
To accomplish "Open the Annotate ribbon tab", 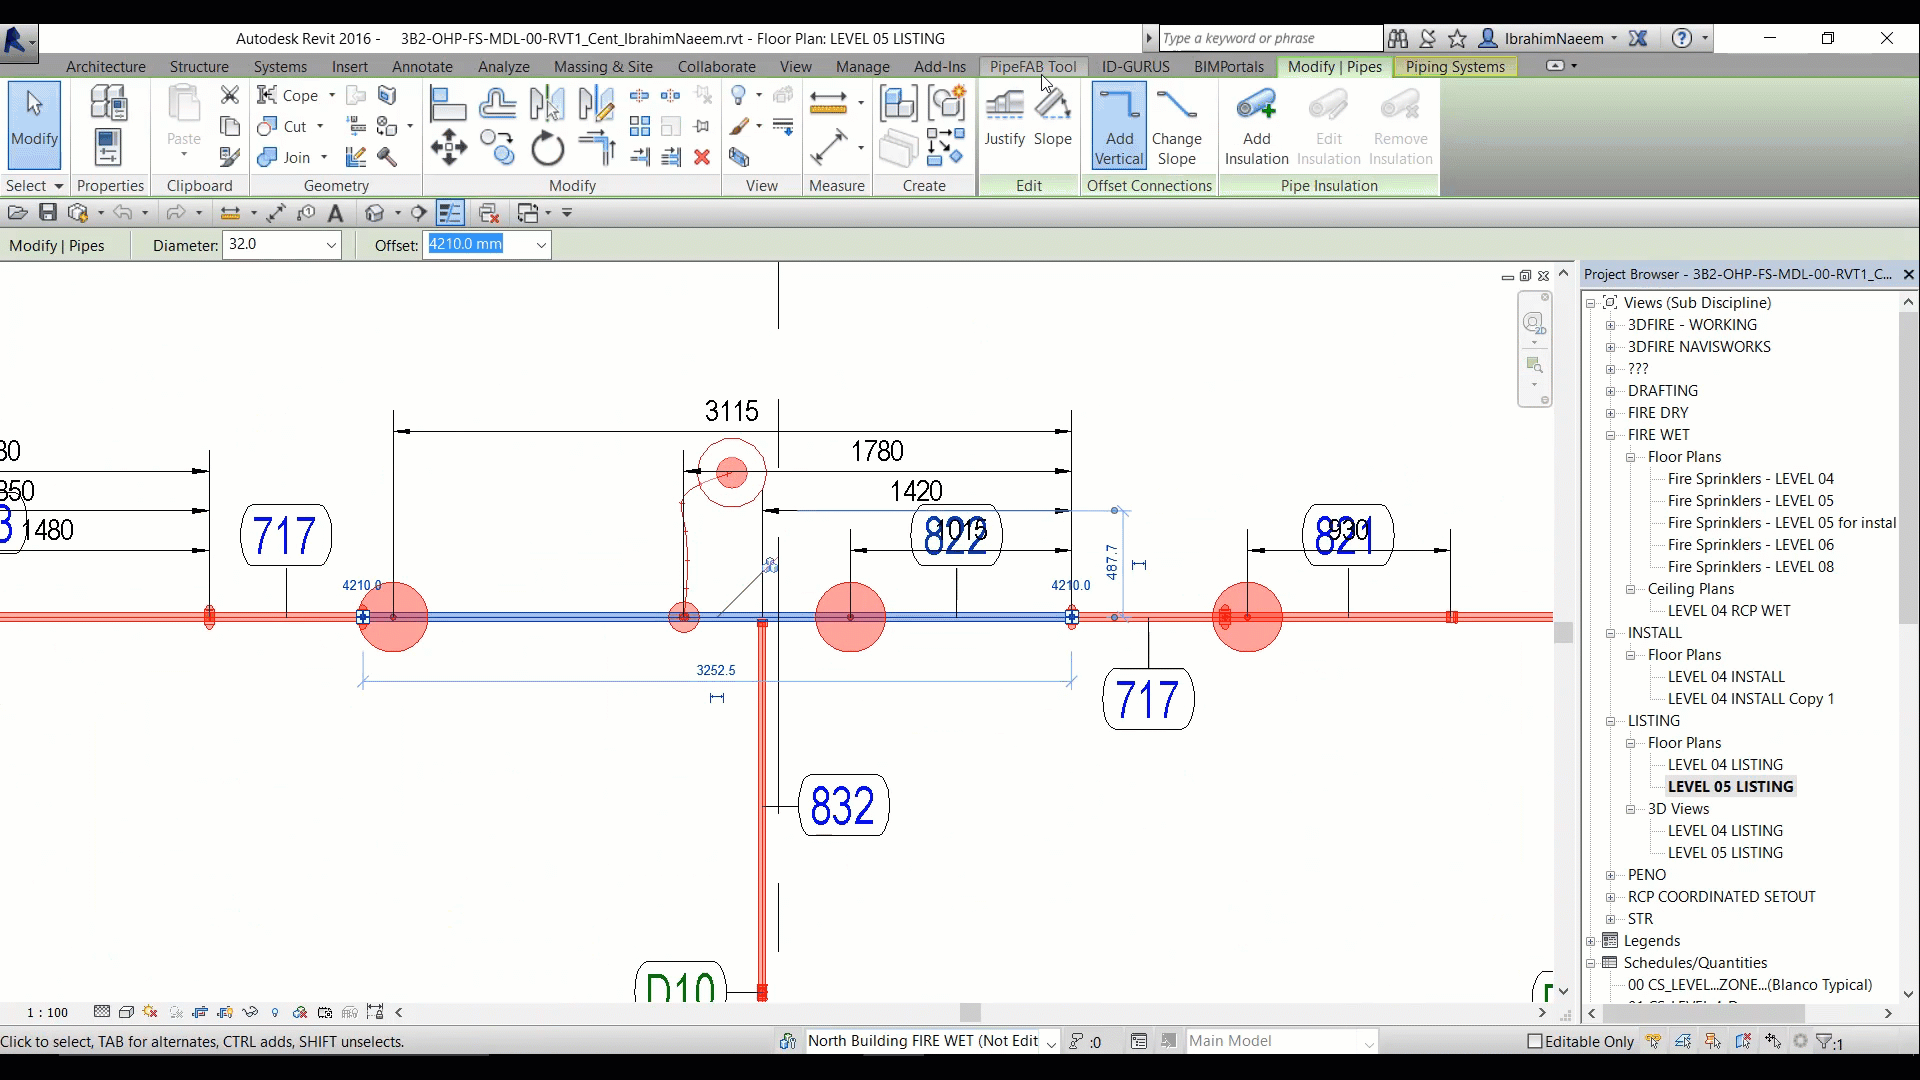I will pyautogui.click(x=422, y=67).
